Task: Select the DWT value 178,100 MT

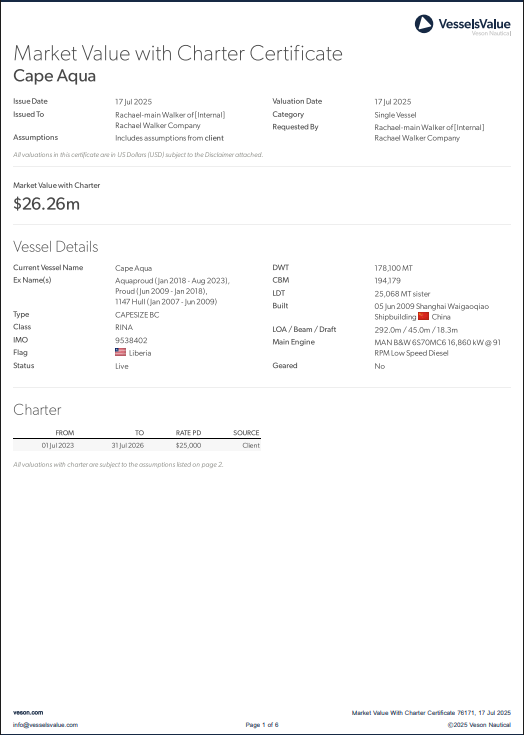Action: tap(394, 268)
